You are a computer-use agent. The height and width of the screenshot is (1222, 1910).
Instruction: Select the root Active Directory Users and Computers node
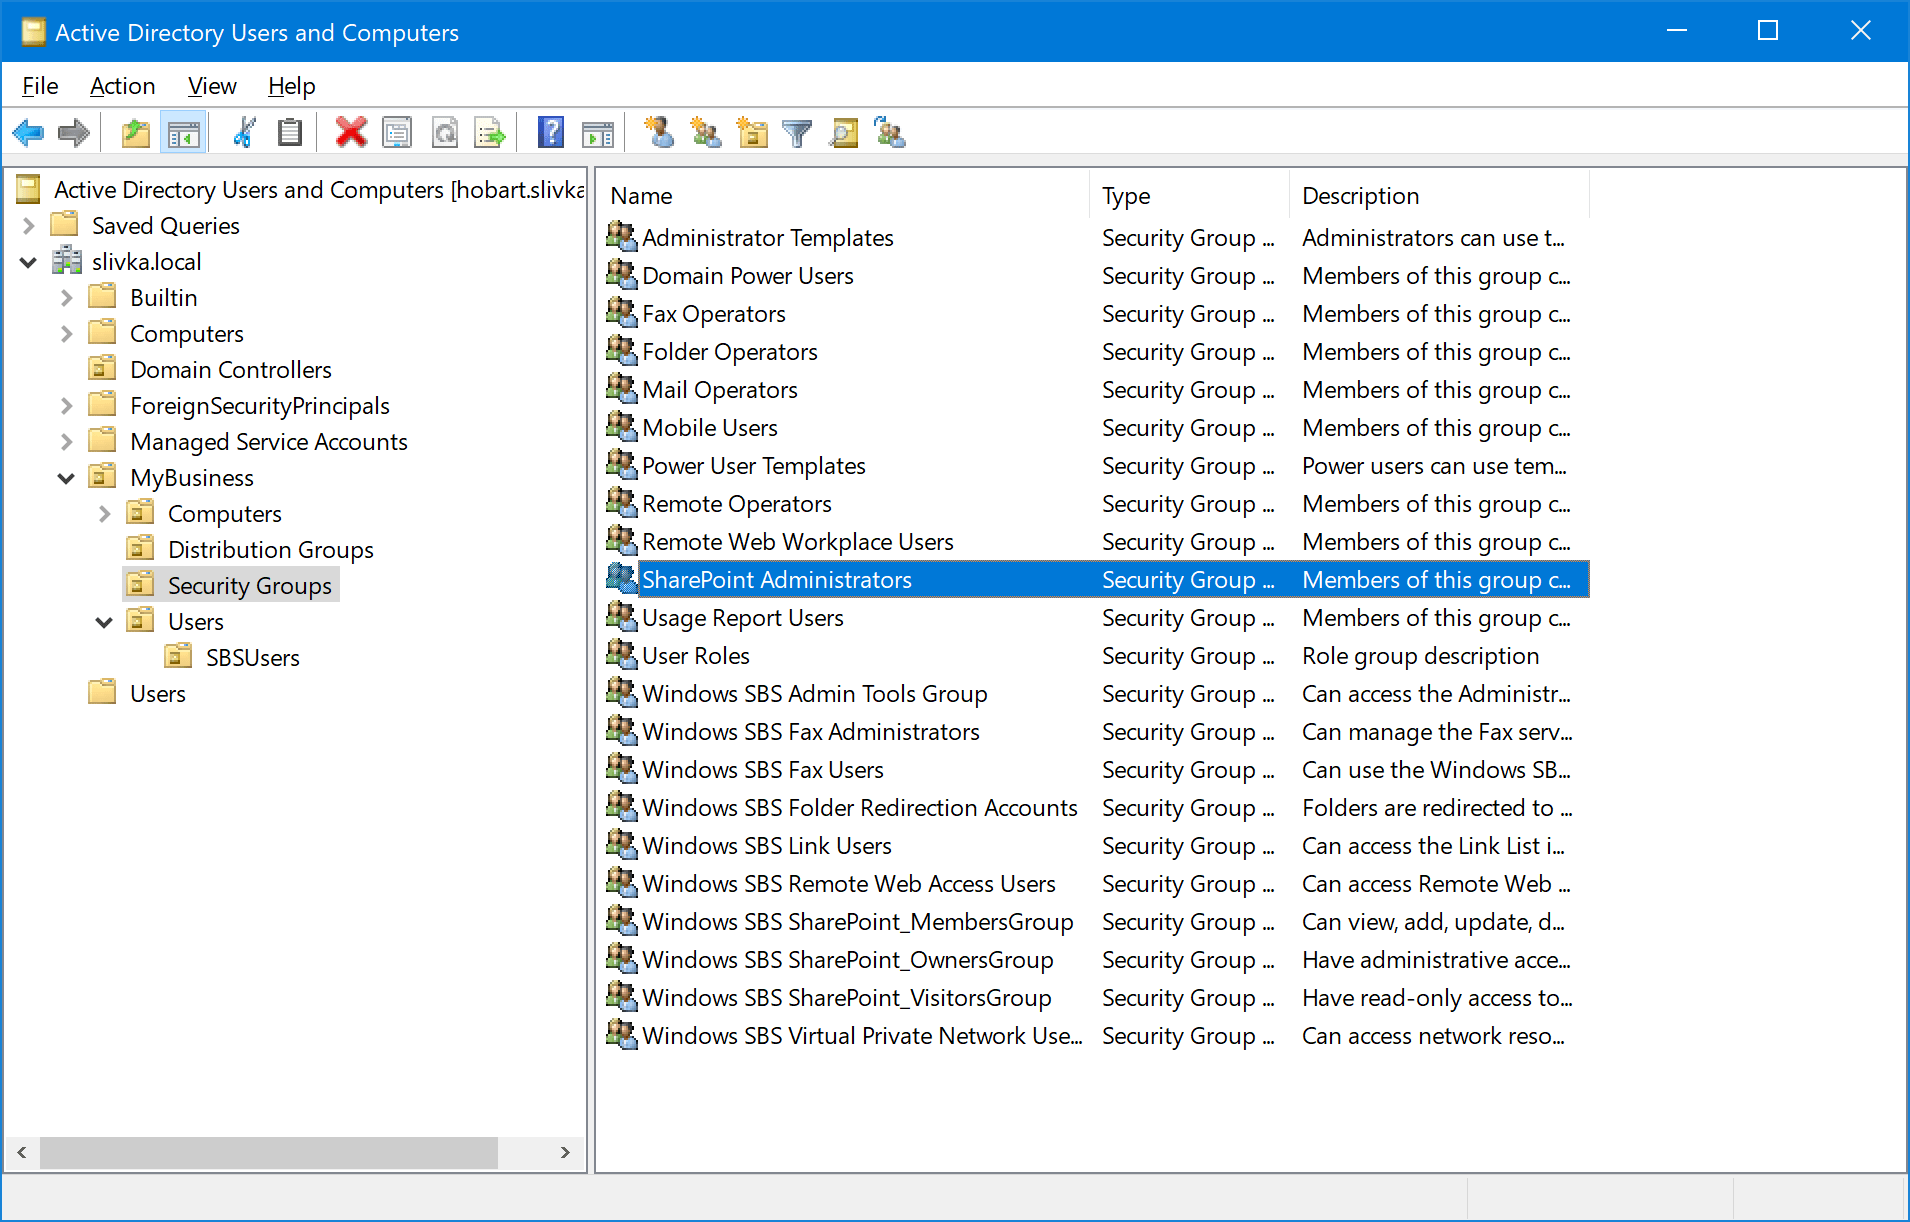318,190
